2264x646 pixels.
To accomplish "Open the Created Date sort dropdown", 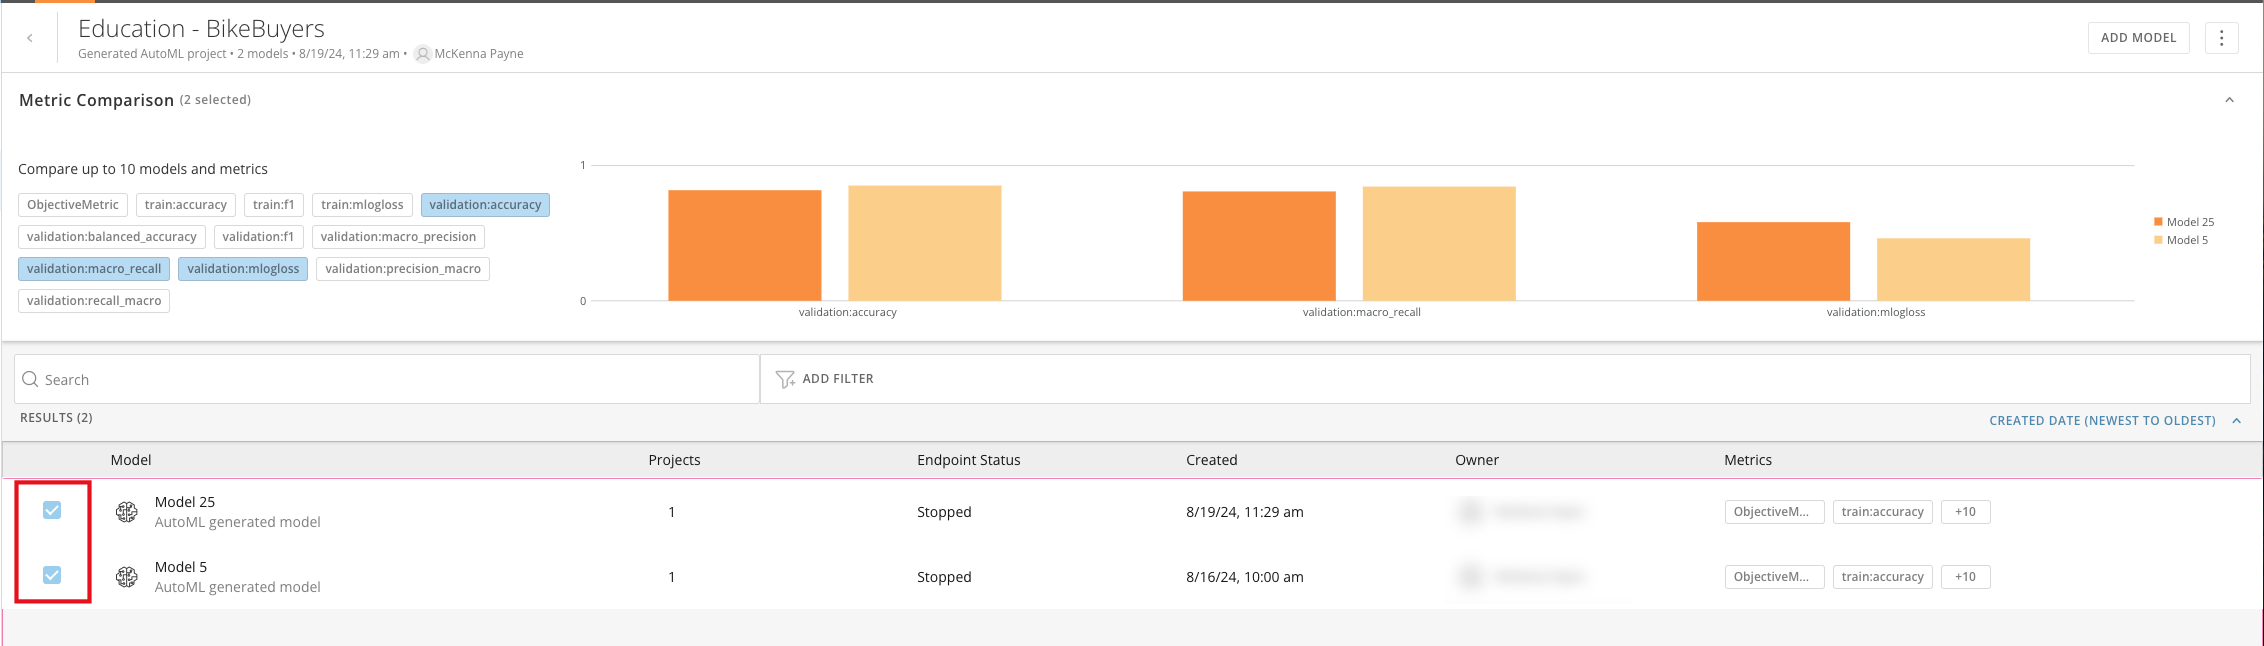I will (2102, 421).
